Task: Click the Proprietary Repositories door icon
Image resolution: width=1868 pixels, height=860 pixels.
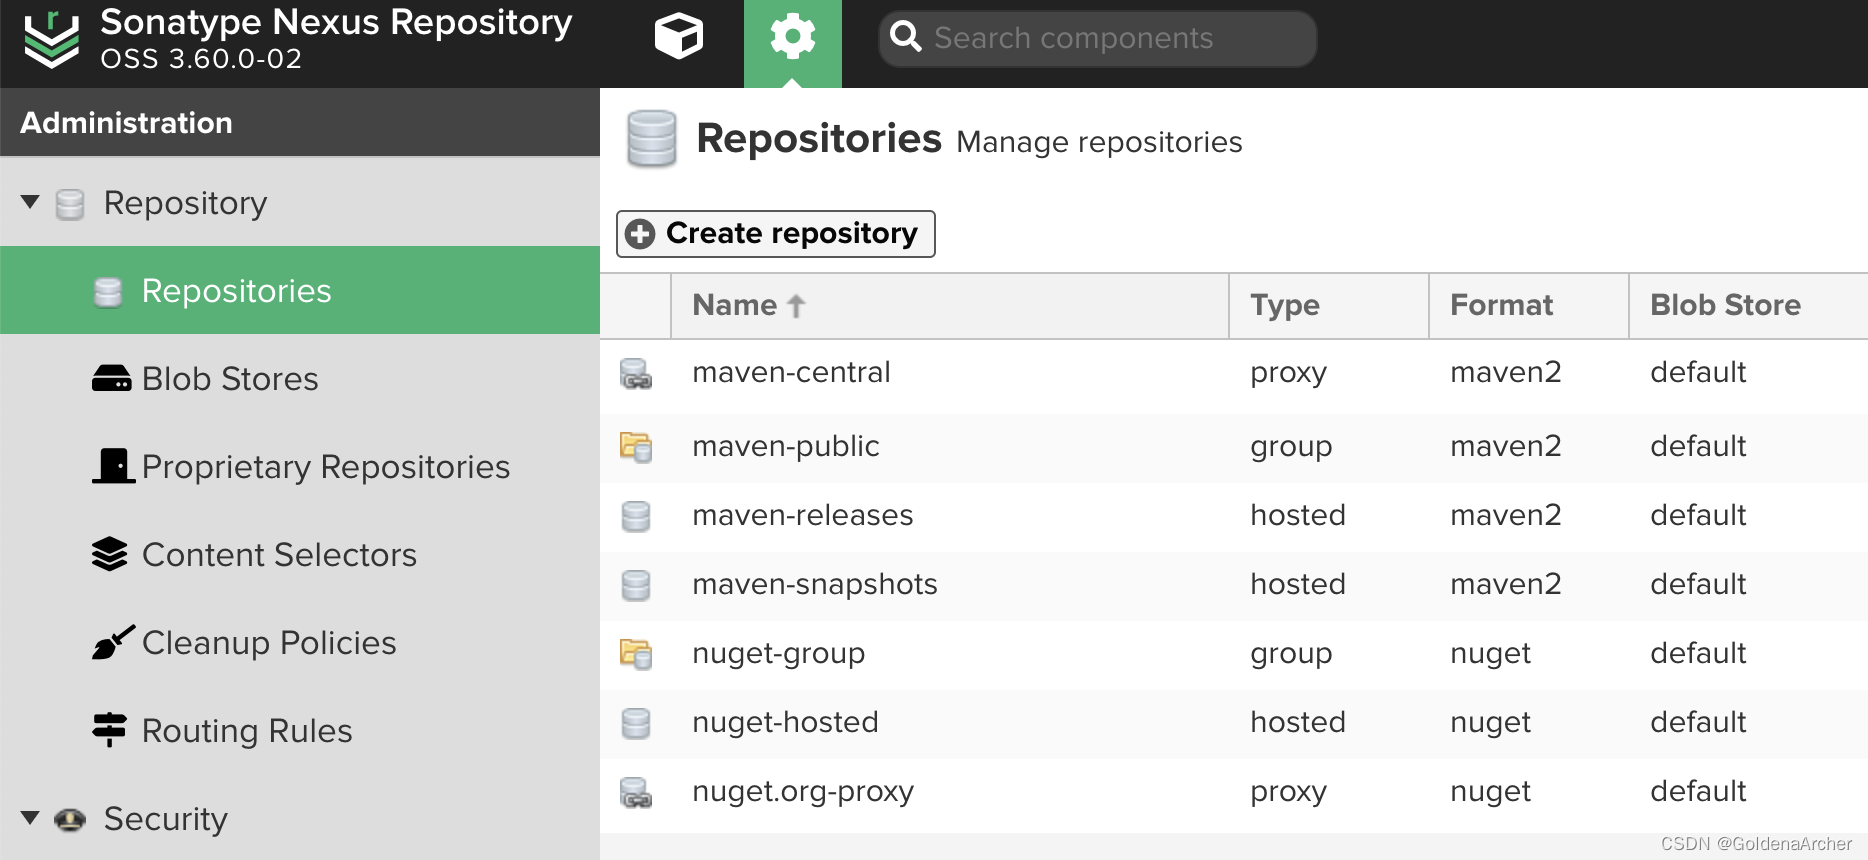Action: [x=113, y=466]
